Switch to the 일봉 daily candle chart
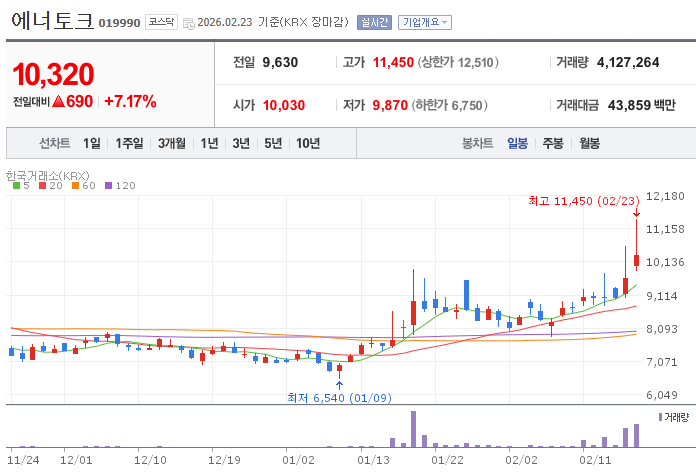Screen dimensions: 696x475 click(x=518, y=143)
